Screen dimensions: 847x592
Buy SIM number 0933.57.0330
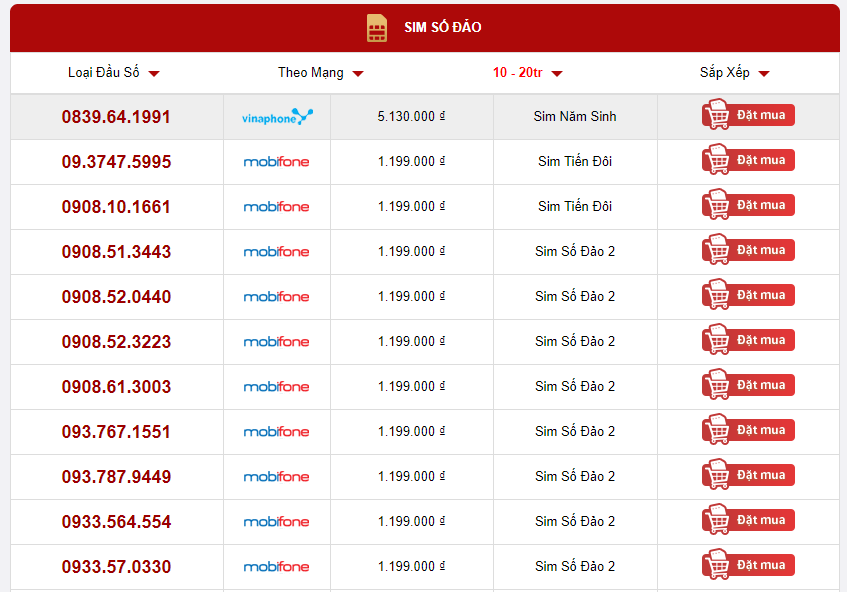[x=748, y=564]
